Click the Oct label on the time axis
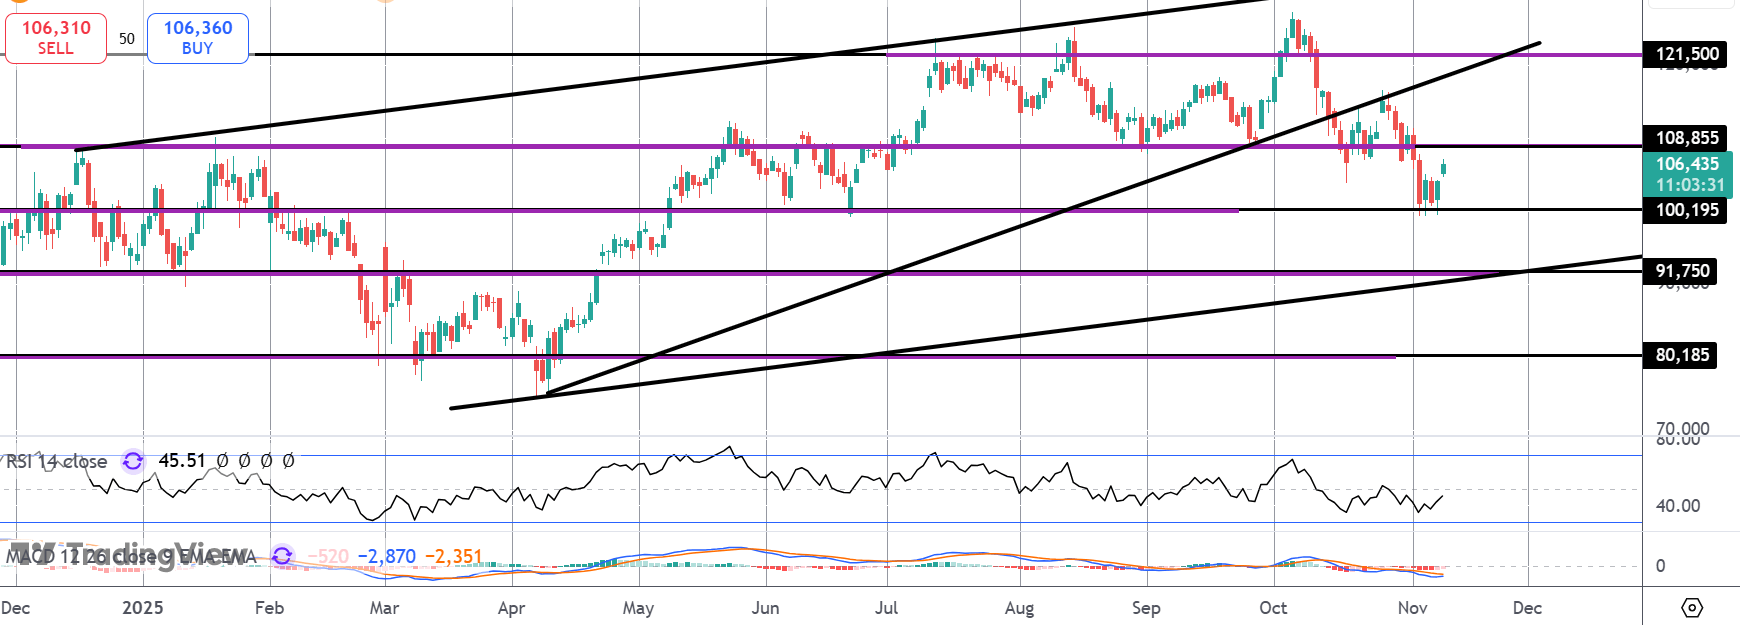 (1273, 608)
